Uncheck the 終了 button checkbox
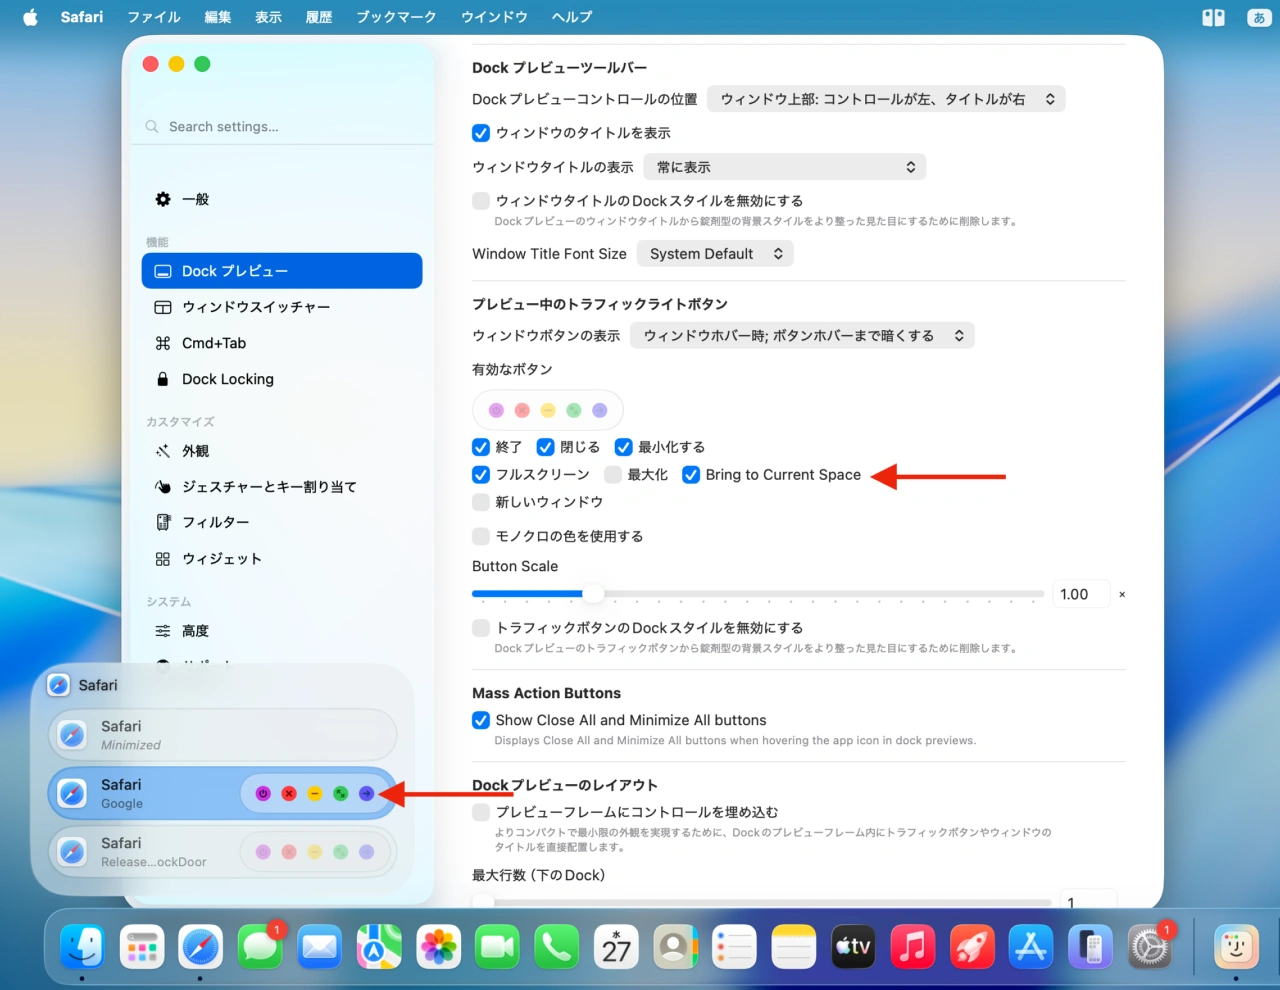The height and width of the screenshot is (990, 1280). click(x=481, y=447)
